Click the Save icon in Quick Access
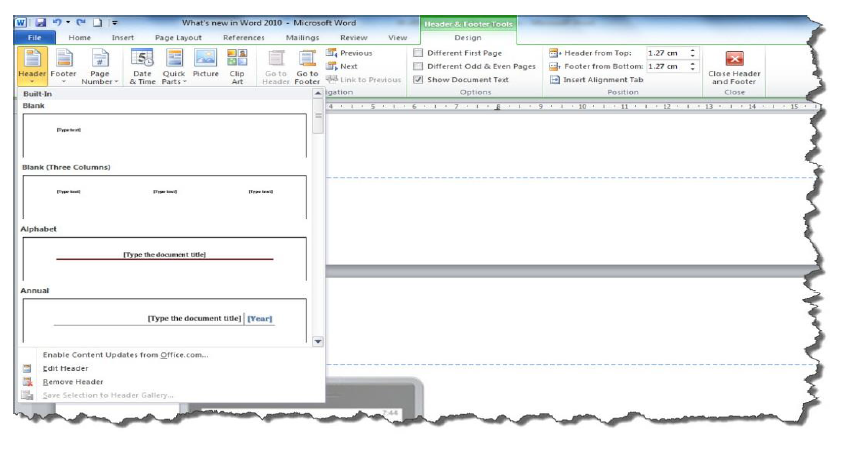851x451 pixels. pyautogui.click(x=41, y=23)
